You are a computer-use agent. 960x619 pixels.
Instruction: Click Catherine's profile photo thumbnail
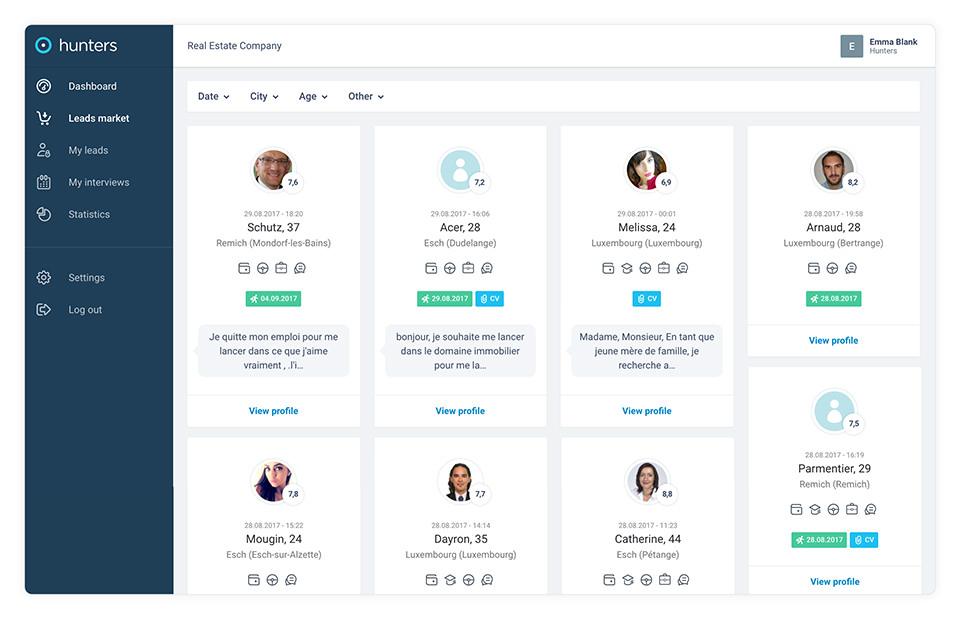tap(645, 481)
